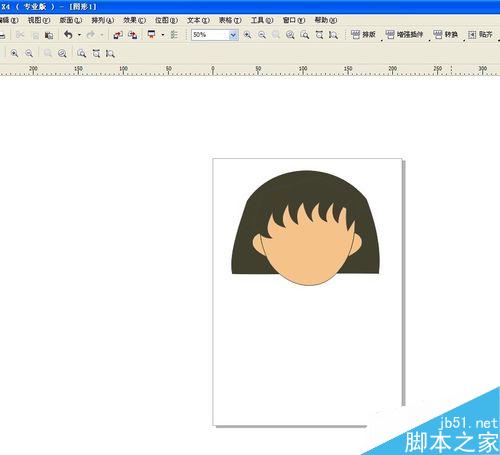The image size is (500, 455).
Task: Zoom Out from the second-row zoom toolbar
Action: [x=29, y=53]
